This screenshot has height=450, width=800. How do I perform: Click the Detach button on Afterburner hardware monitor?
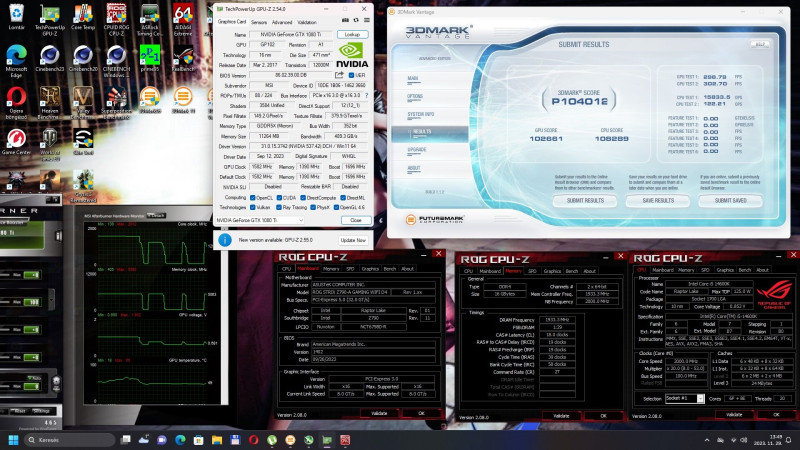click(x=156, y=216)
